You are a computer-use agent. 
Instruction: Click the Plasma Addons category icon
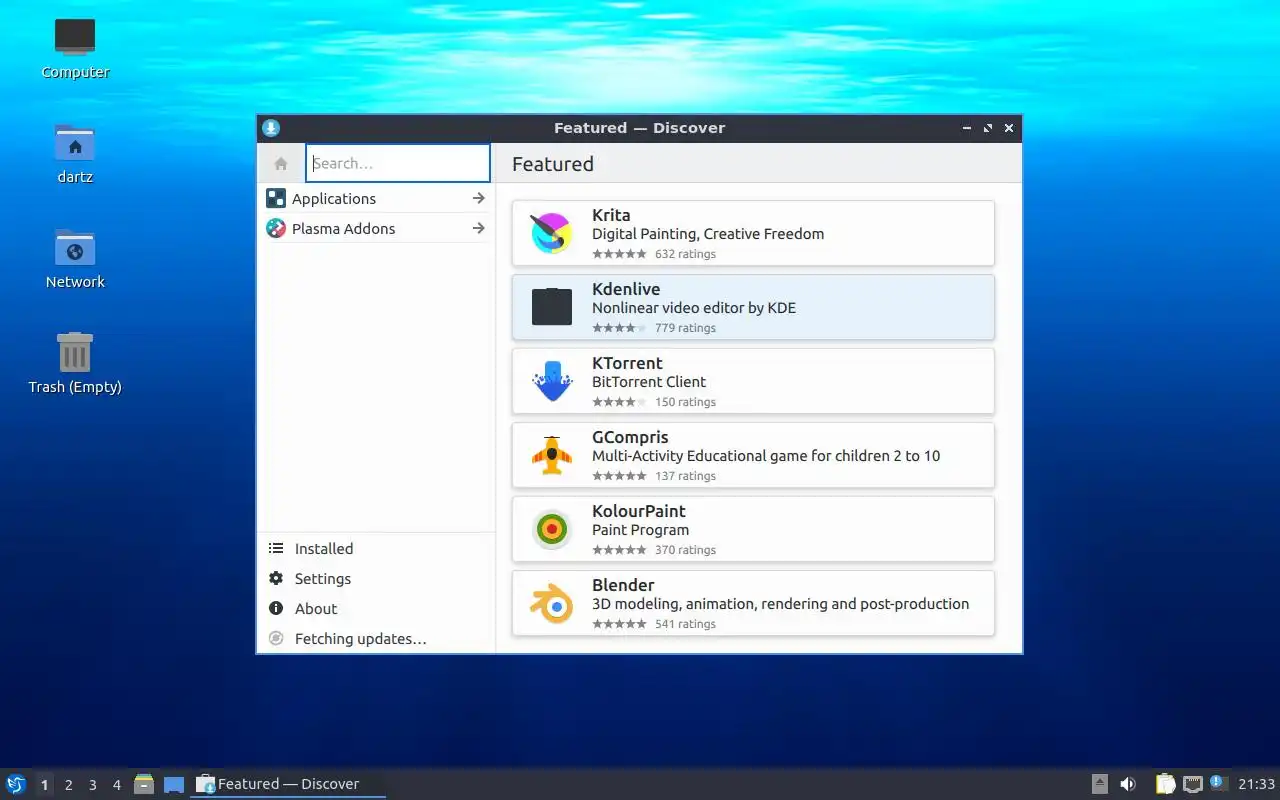tap(276, 228)
